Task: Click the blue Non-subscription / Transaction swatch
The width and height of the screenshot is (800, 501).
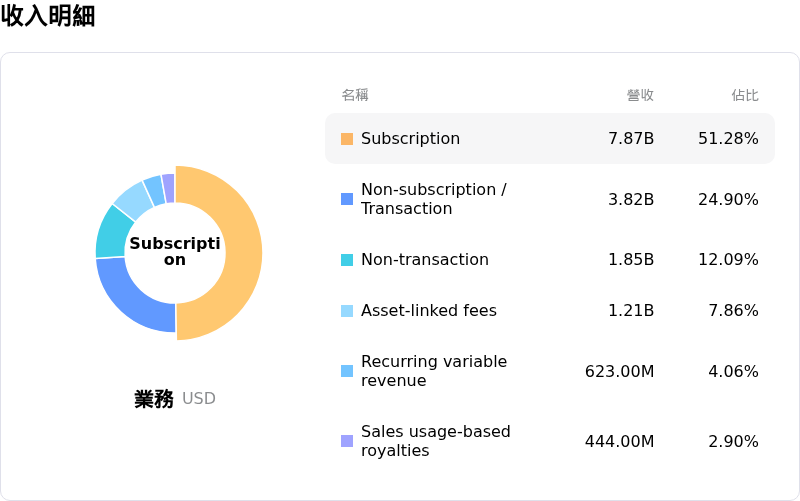Action: [347, 199]
